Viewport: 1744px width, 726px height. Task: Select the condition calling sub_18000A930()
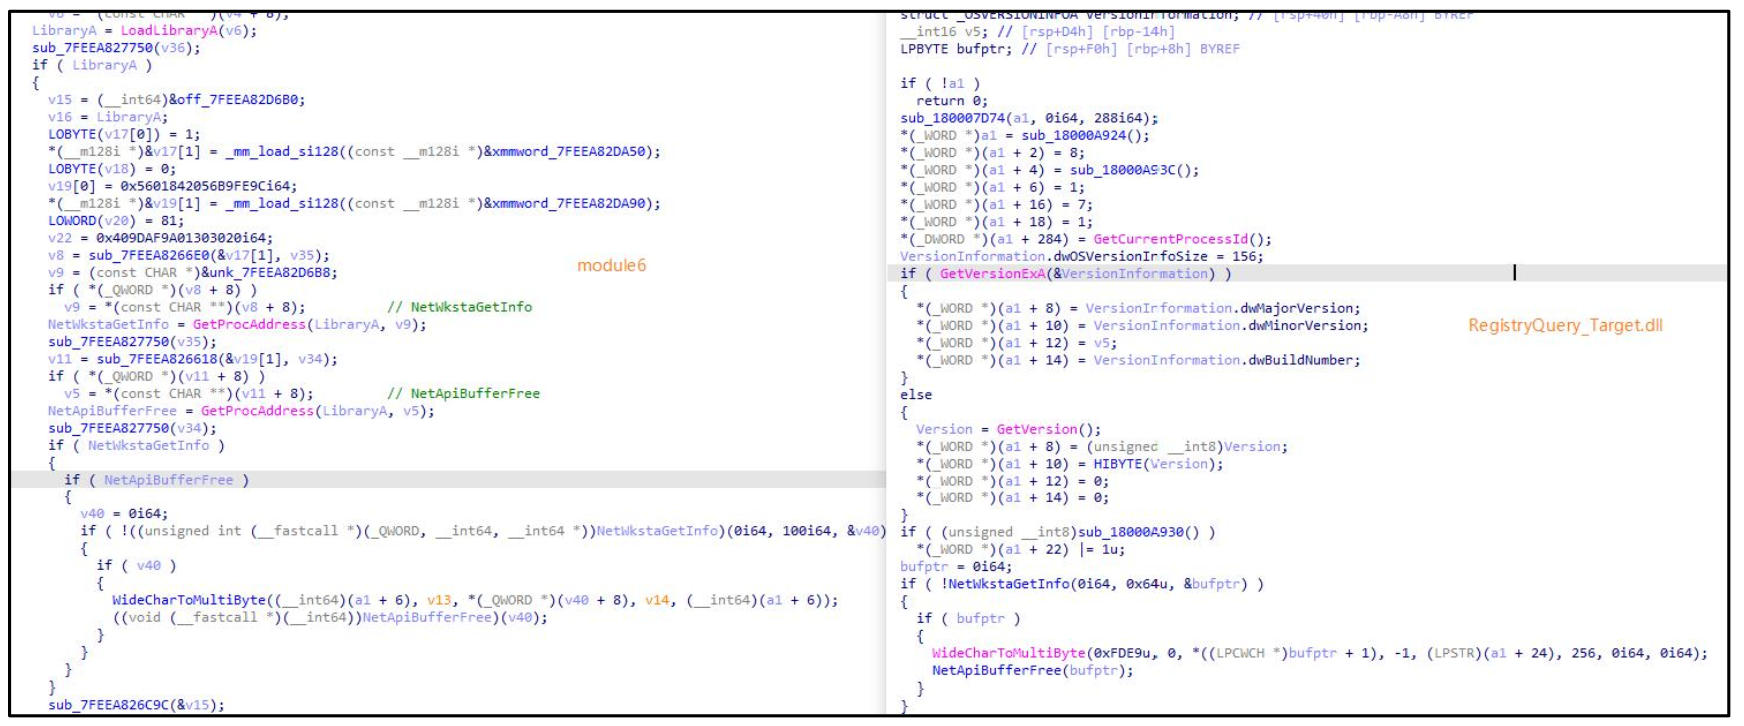point(1058,532)
